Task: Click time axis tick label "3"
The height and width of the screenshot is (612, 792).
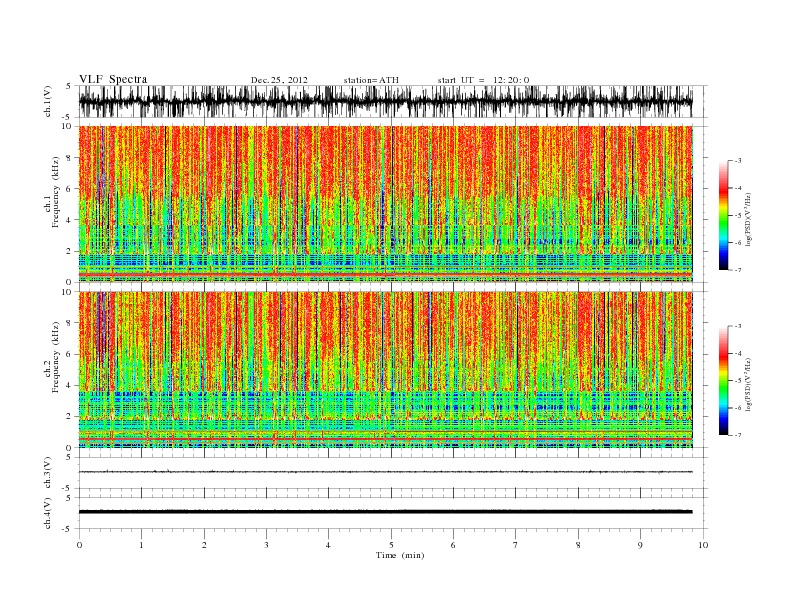Action: click(x=266, y=545)
